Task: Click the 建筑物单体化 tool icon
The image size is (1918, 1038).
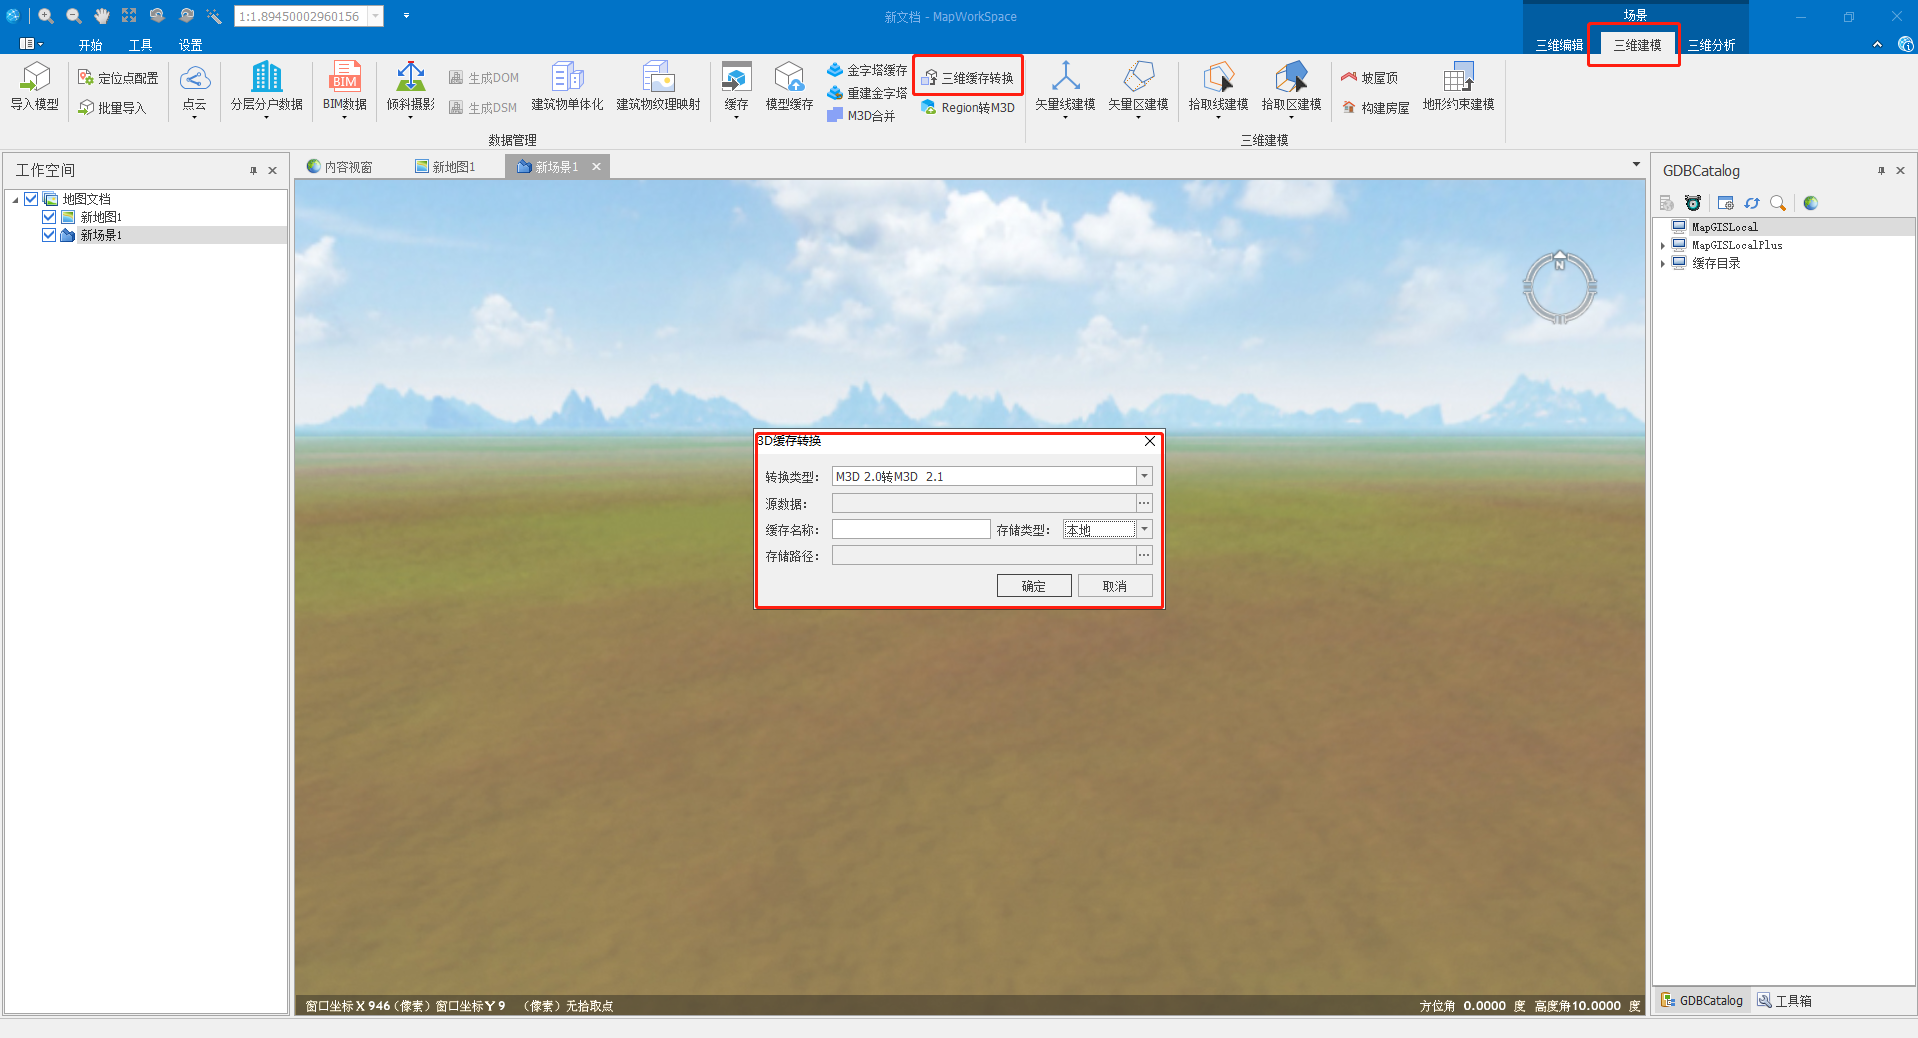Action: tap(567, 78)
